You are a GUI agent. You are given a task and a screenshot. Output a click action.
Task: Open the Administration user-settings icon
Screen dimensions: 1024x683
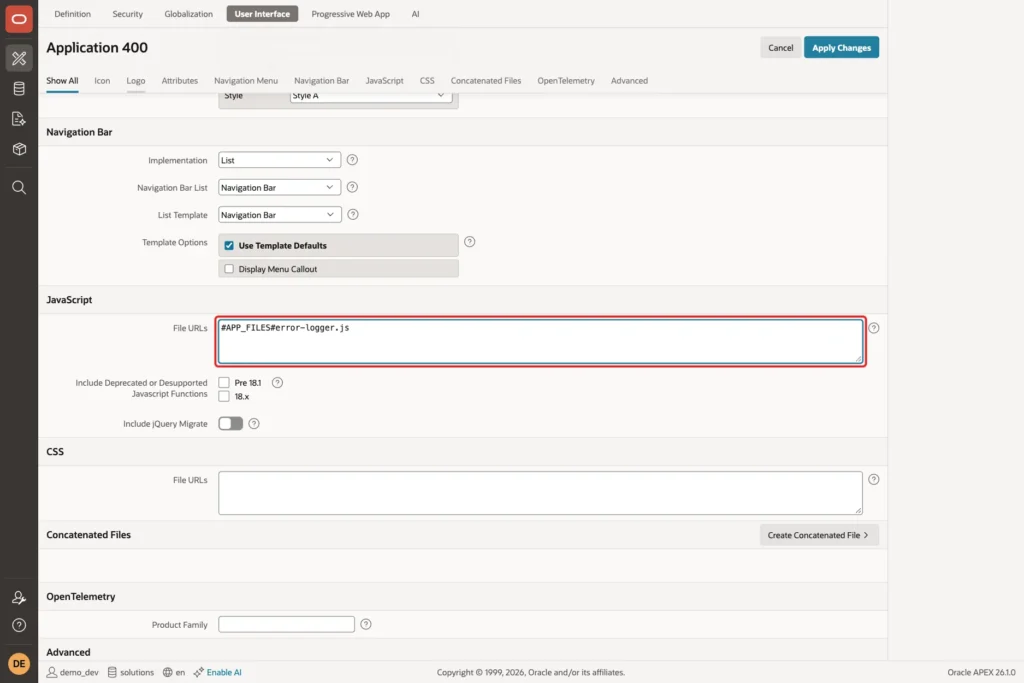pos(19,597)
